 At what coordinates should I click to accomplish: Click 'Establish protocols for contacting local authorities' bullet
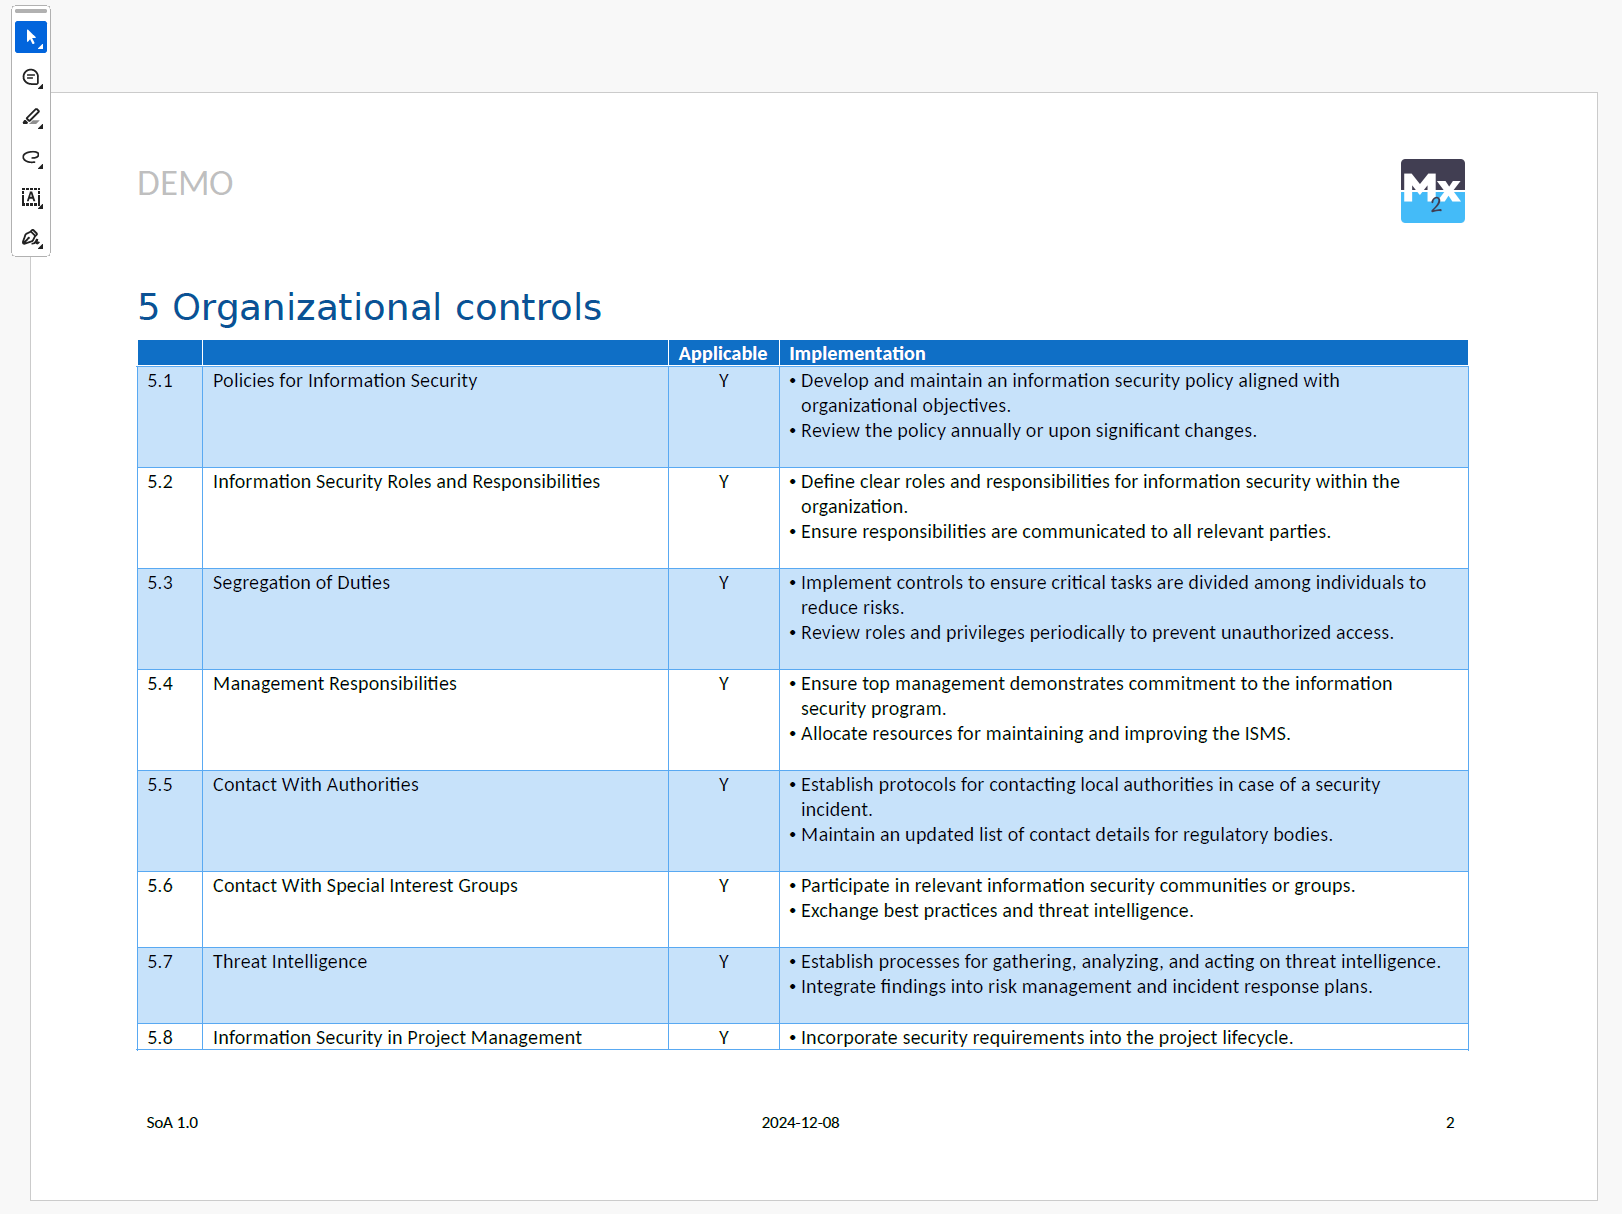[x=1085, y=797]
